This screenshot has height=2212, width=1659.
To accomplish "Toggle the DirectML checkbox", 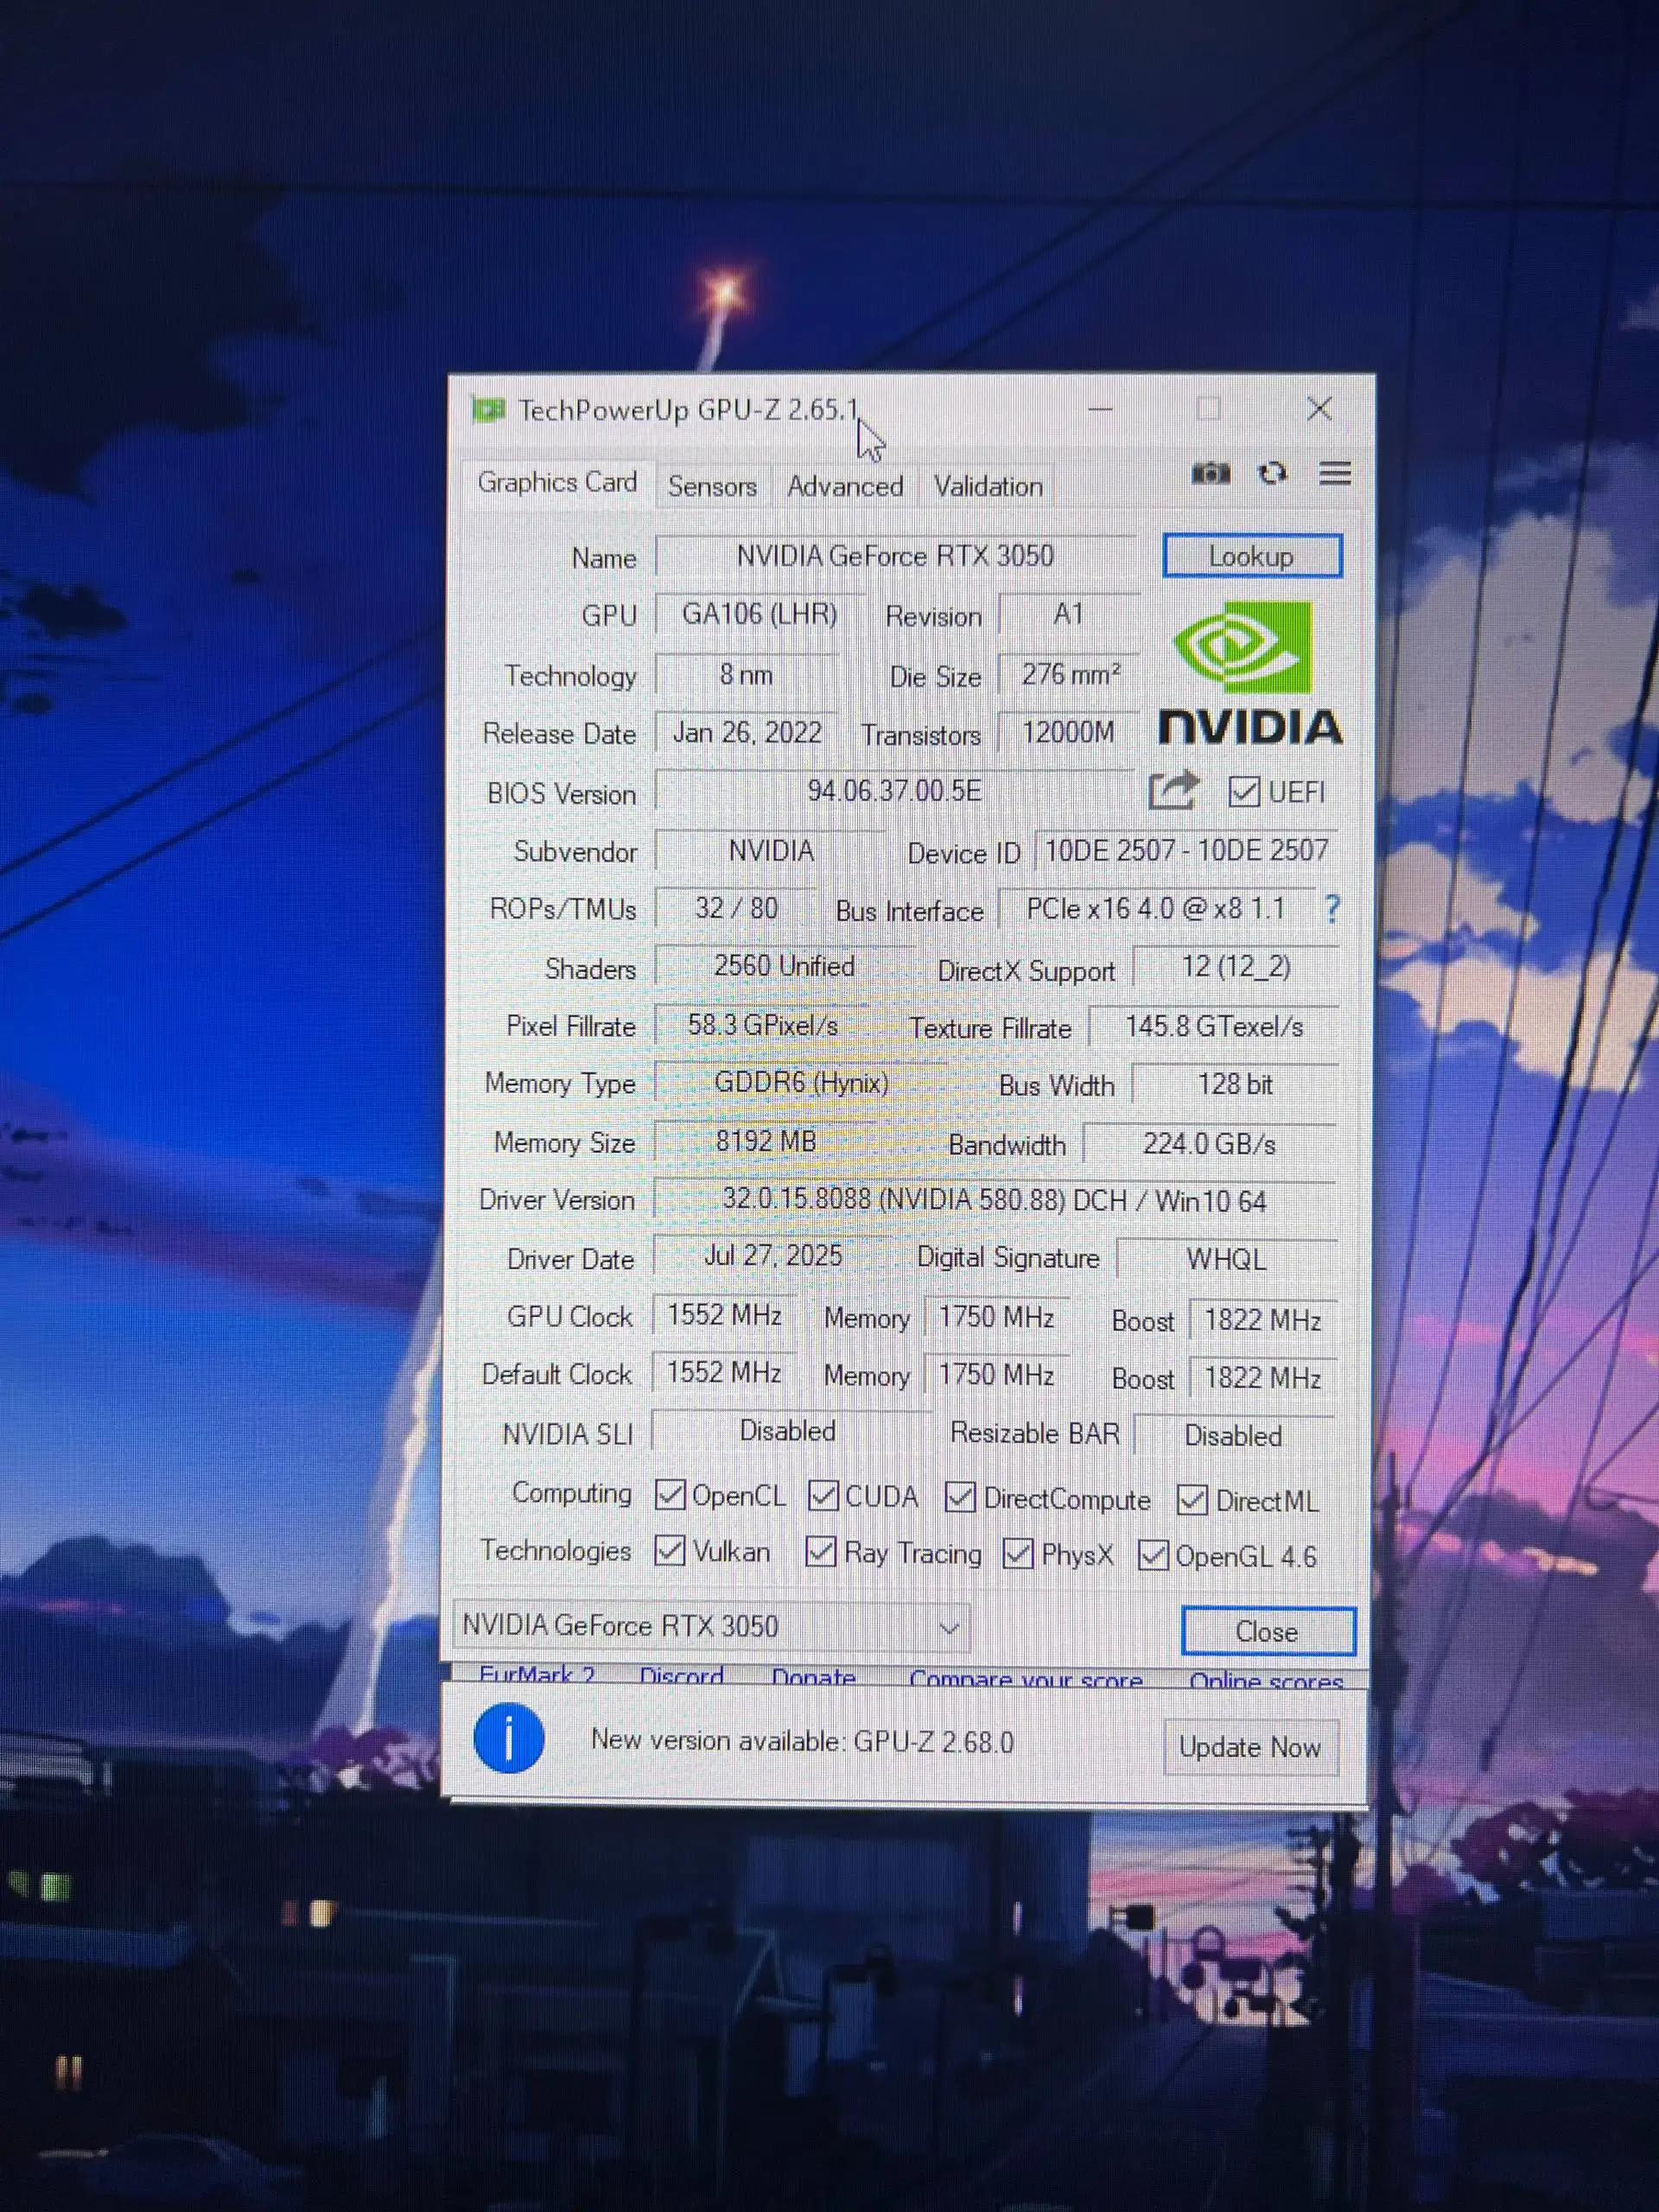I will pyautogui.click(x=1192, y=1500).
